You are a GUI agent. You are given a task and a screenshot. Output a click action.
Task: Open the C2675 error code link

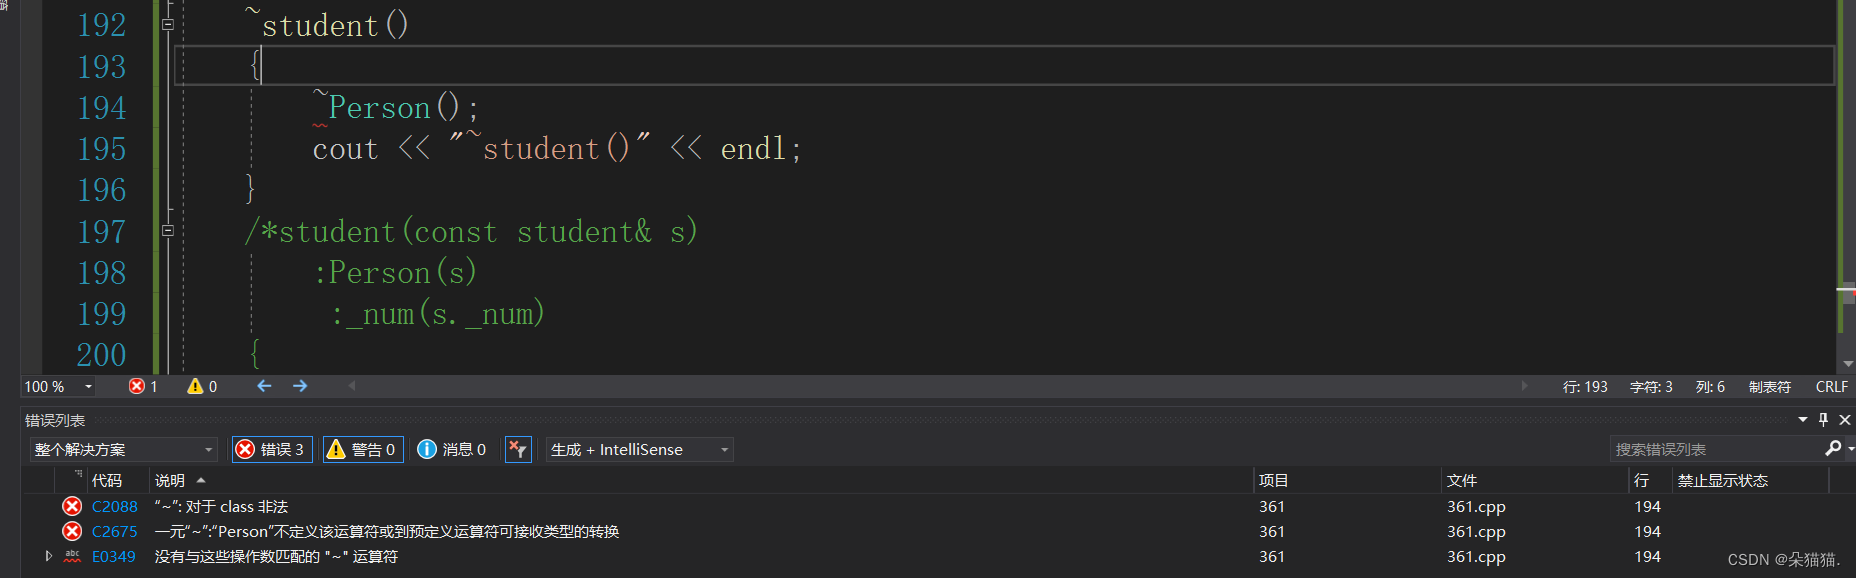115,532
